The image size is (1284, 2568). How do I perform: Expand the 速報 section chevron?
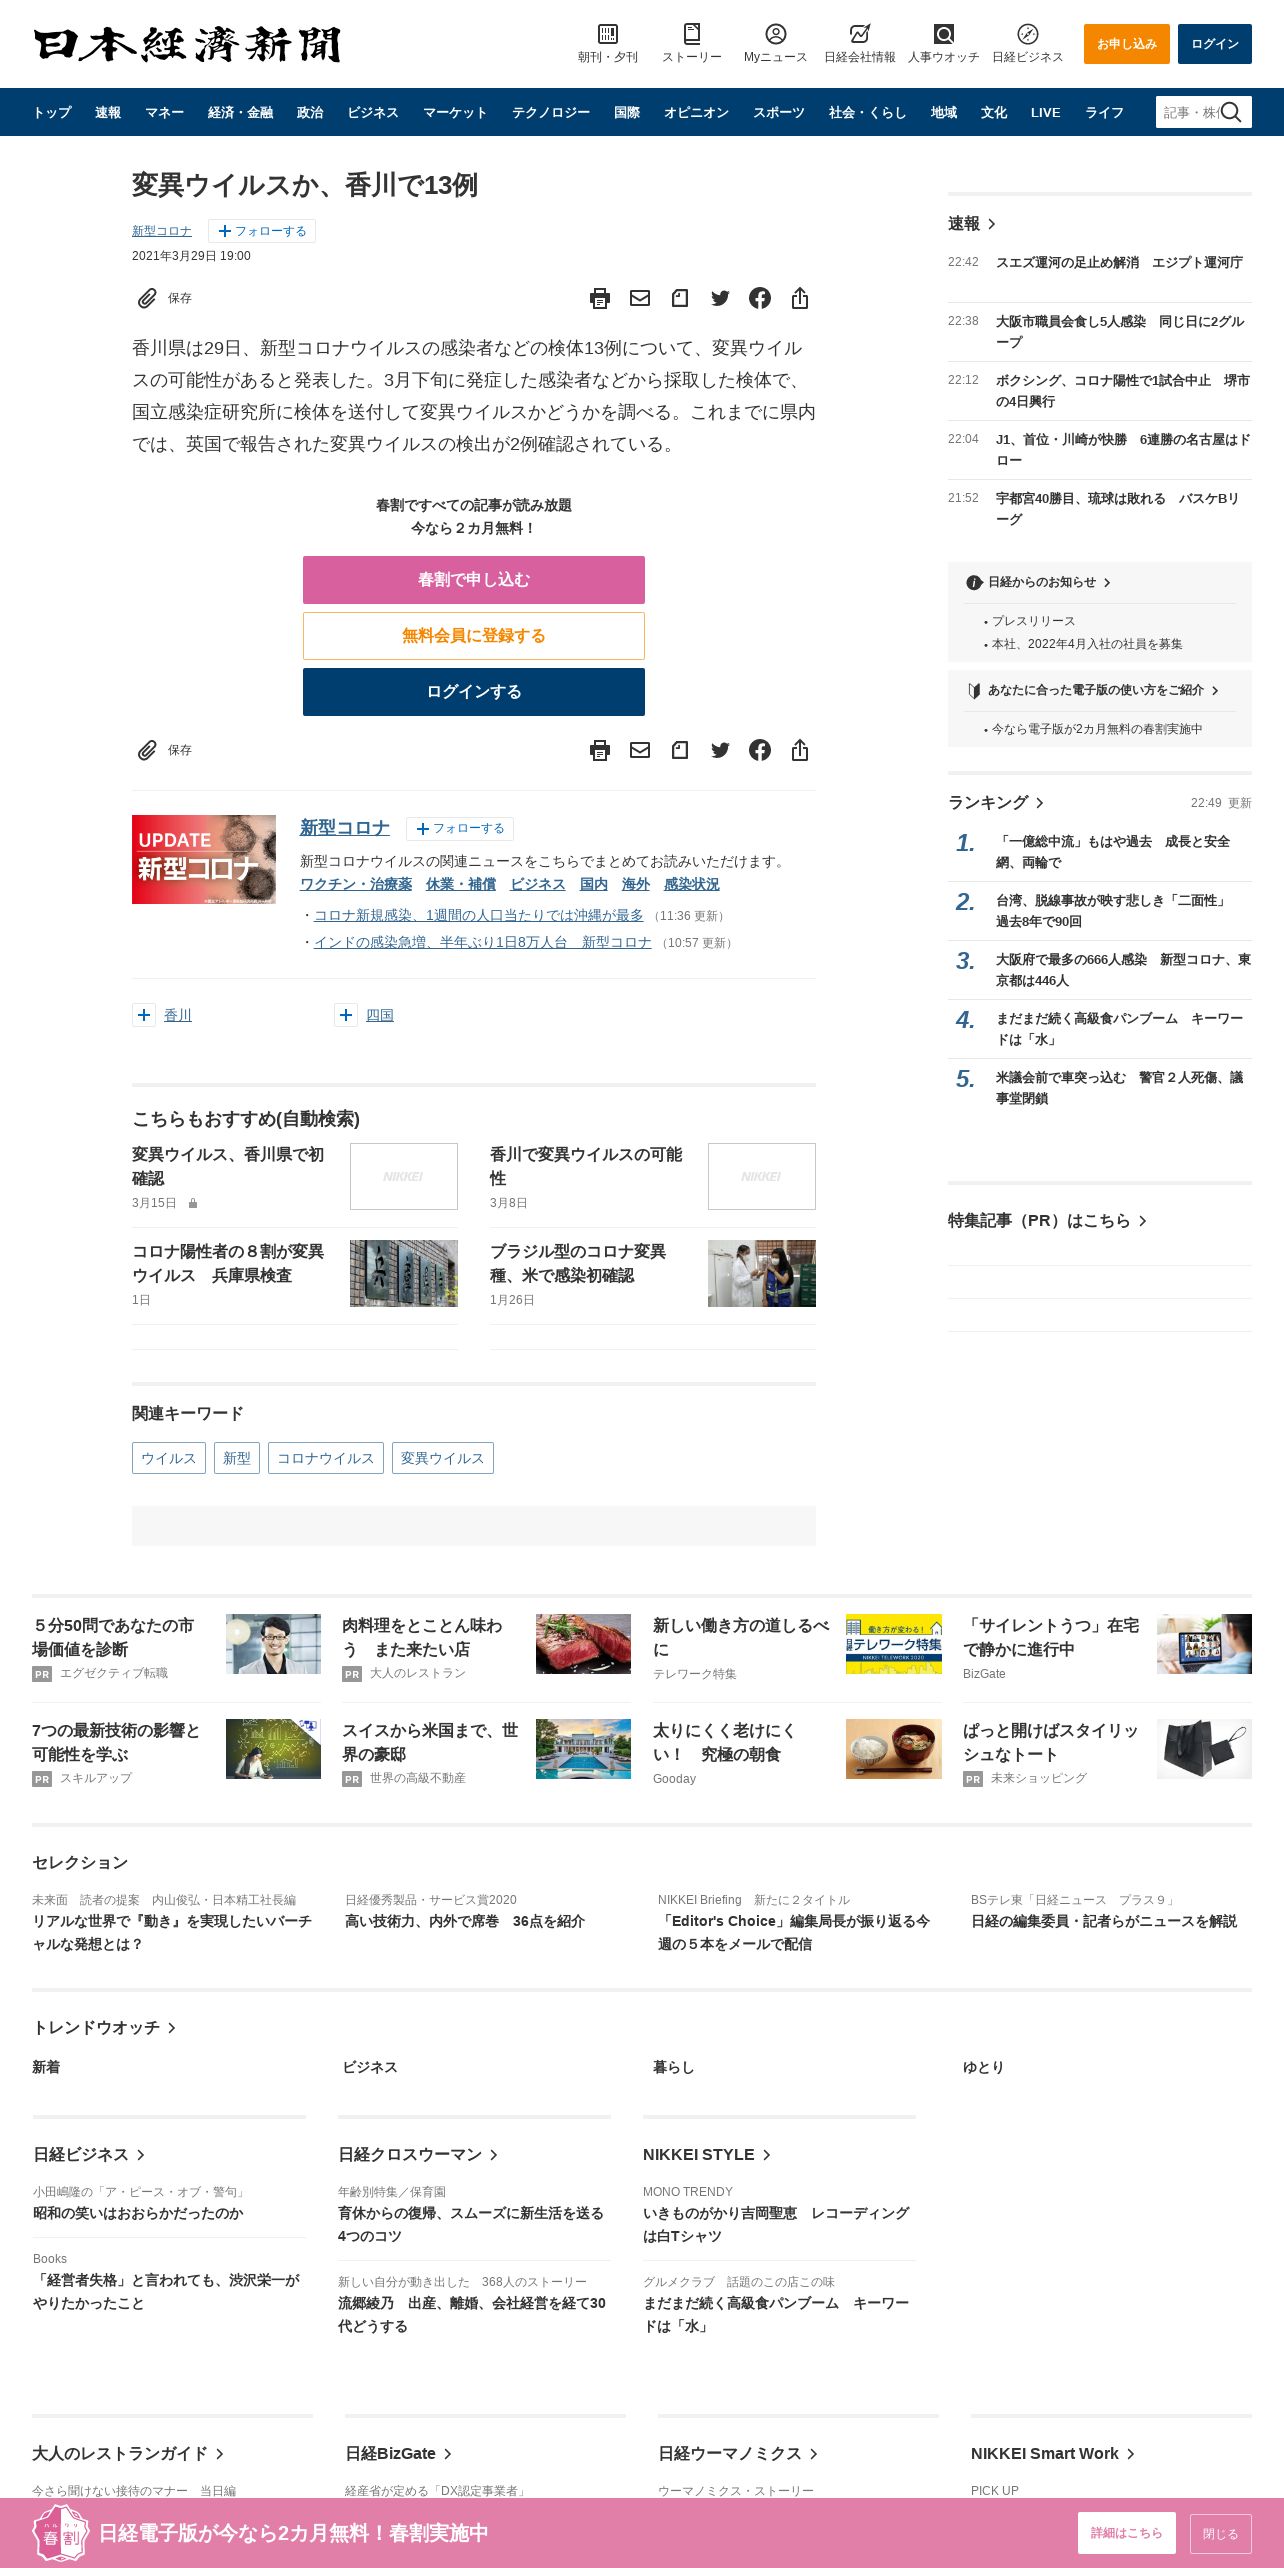[992, 224]
